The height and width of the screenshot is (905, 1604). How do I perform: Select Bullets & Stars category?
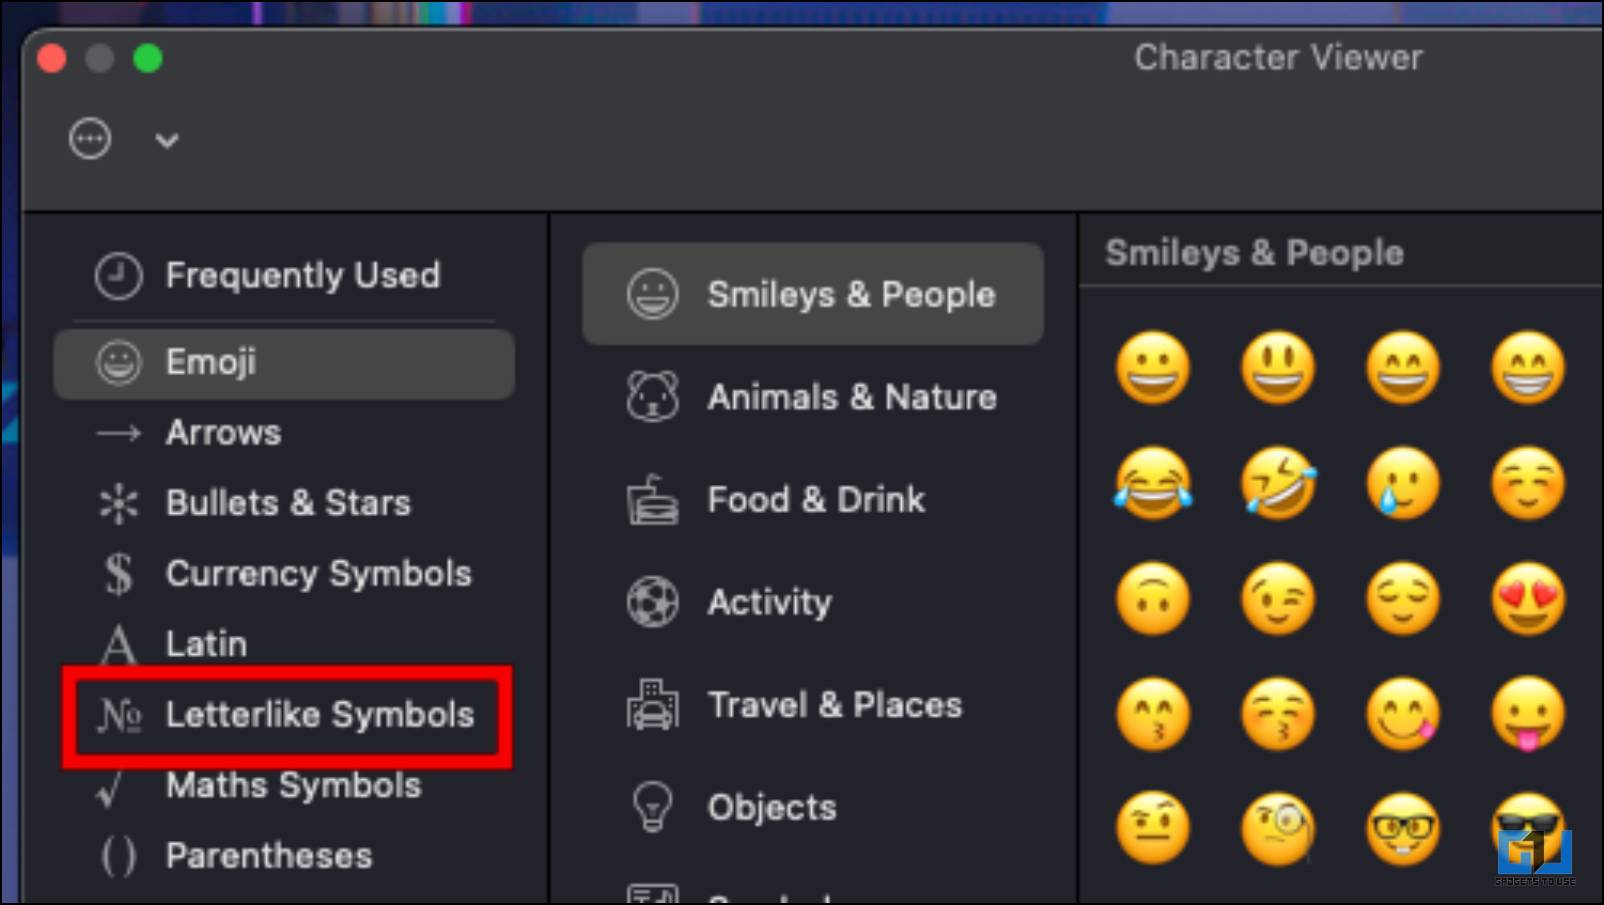point(284,503)
